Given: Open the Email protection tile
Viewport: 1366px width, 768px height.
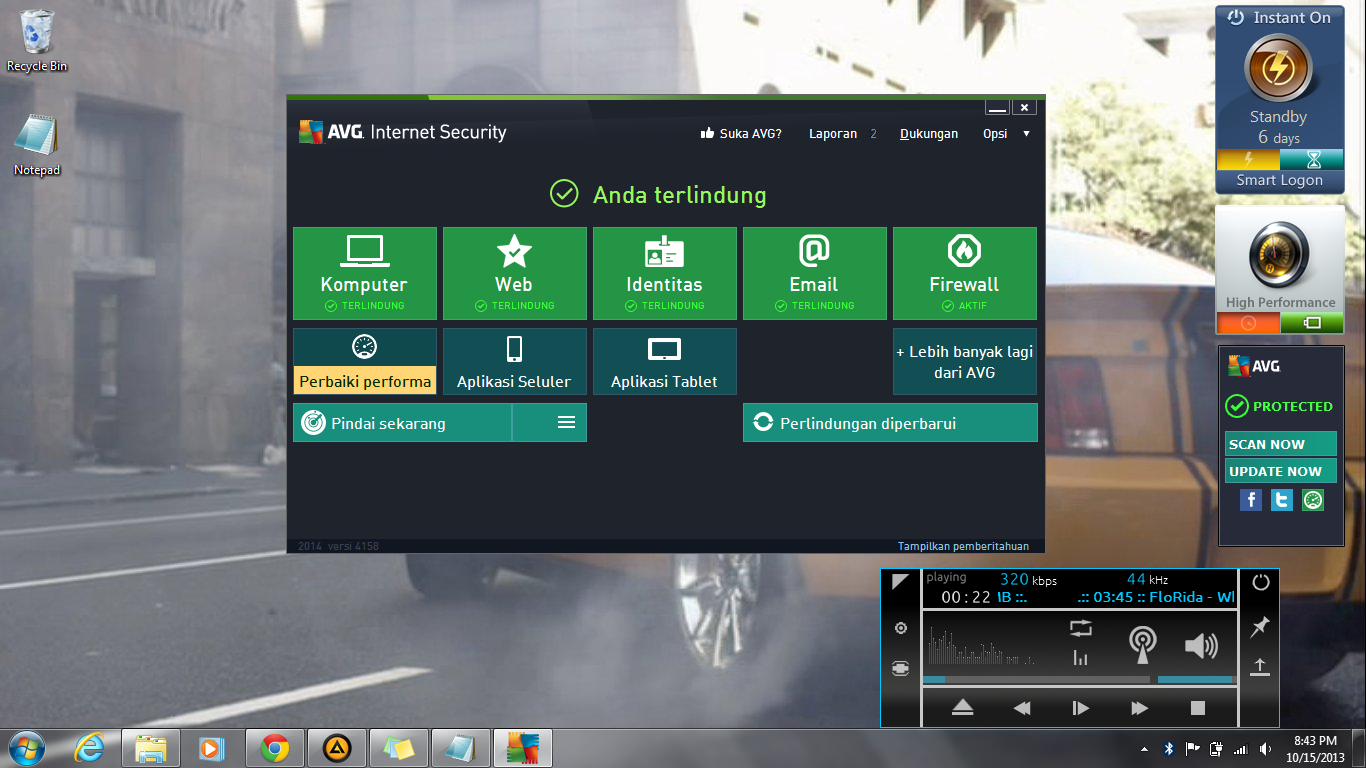Looking at the screenshot, I should pos(815,273).
